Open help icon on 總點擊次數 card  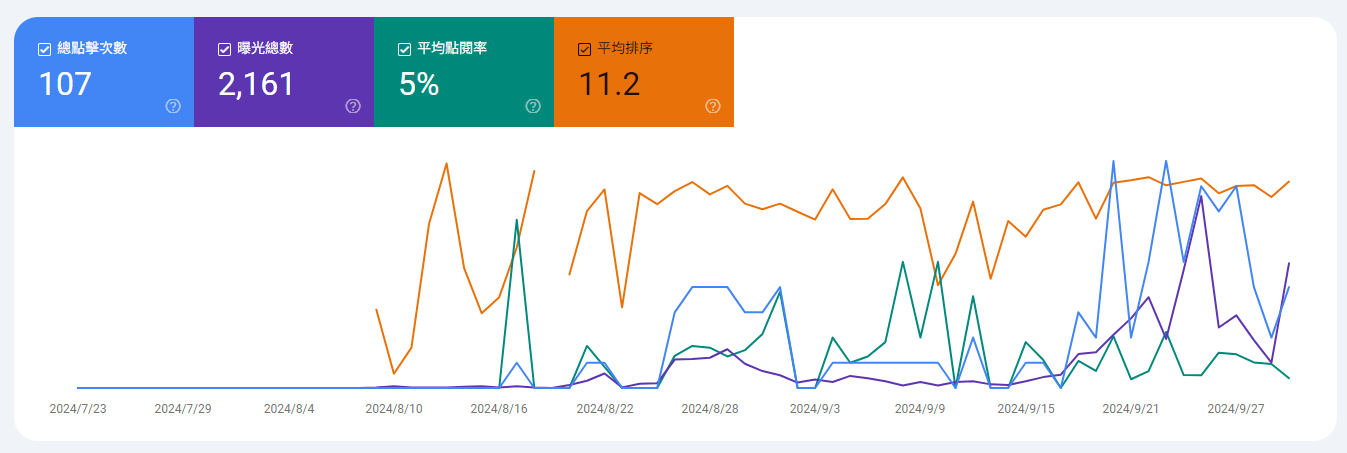coord(173,106)
